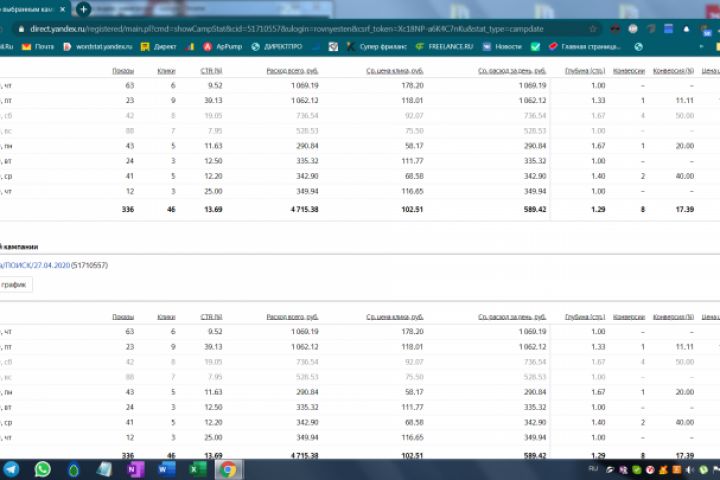
Task: Bookmark this page with the star icon
Action: [593, 29]
